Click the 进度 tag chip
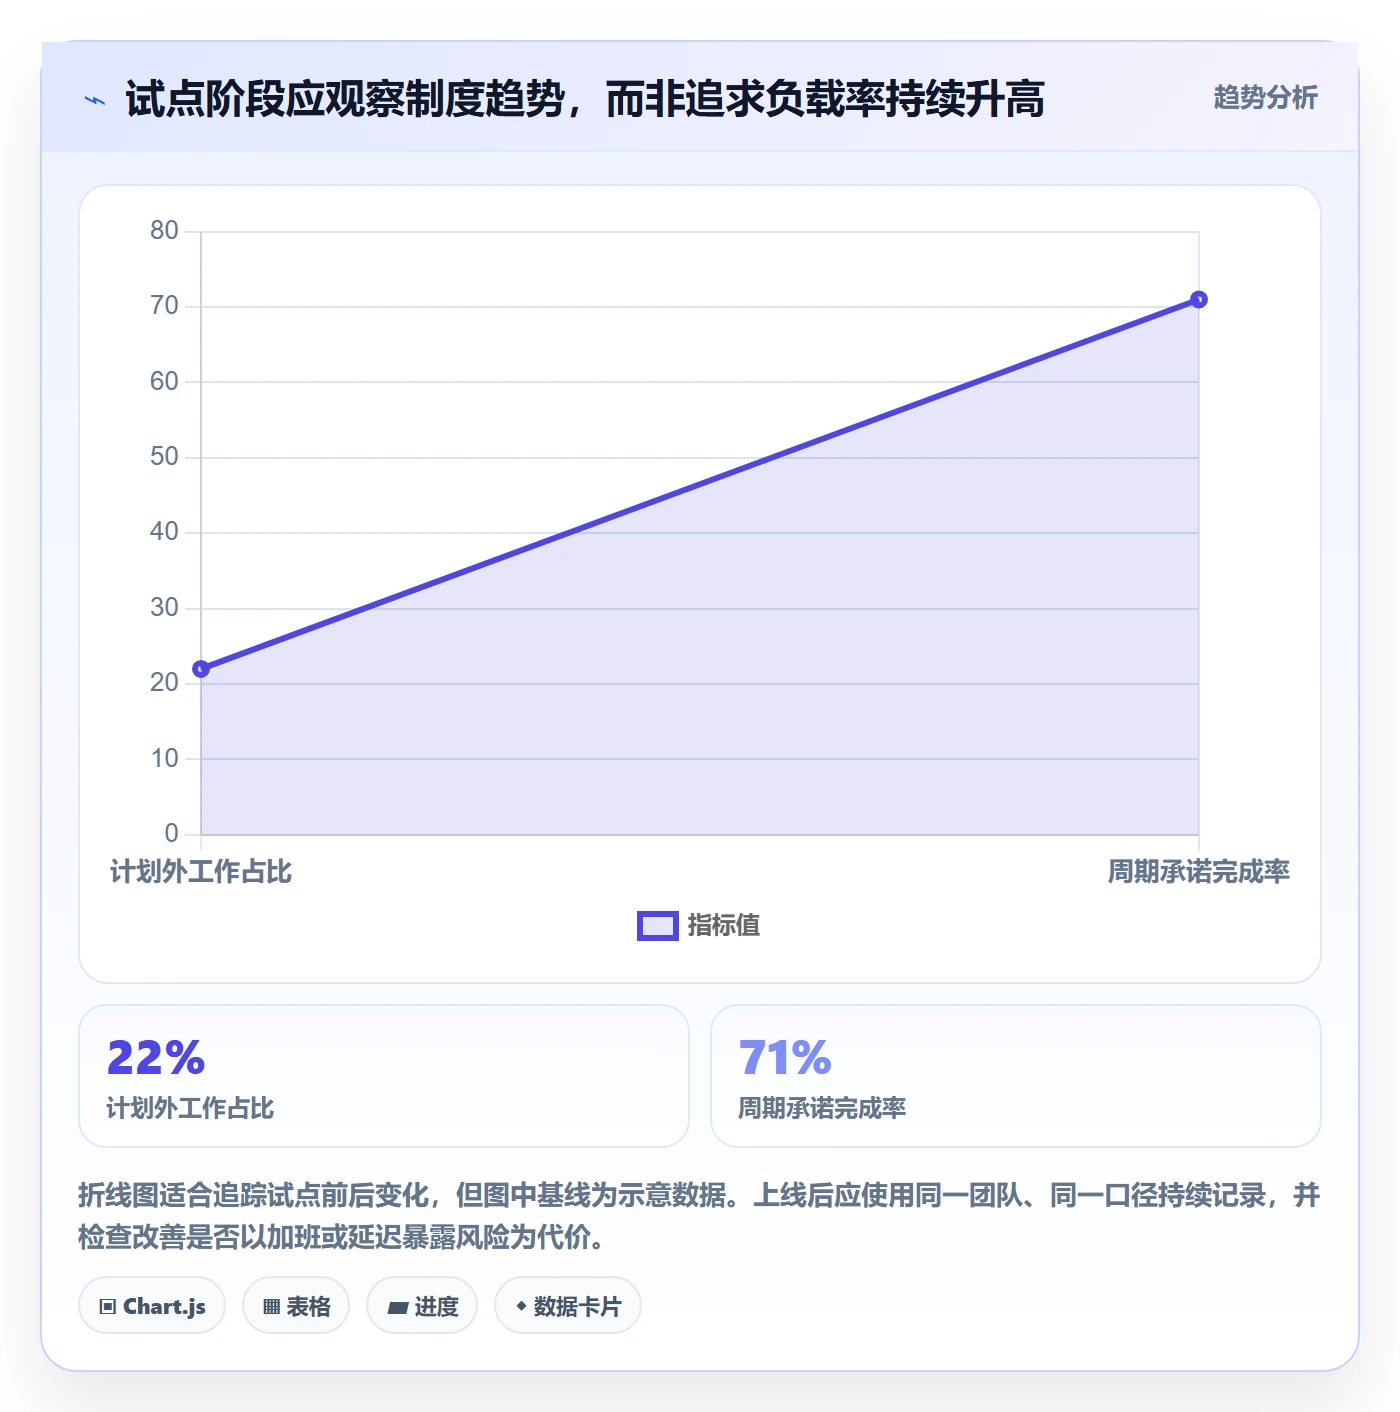The width and height of the screenshot is (1400, 1412). point(422,1305)
